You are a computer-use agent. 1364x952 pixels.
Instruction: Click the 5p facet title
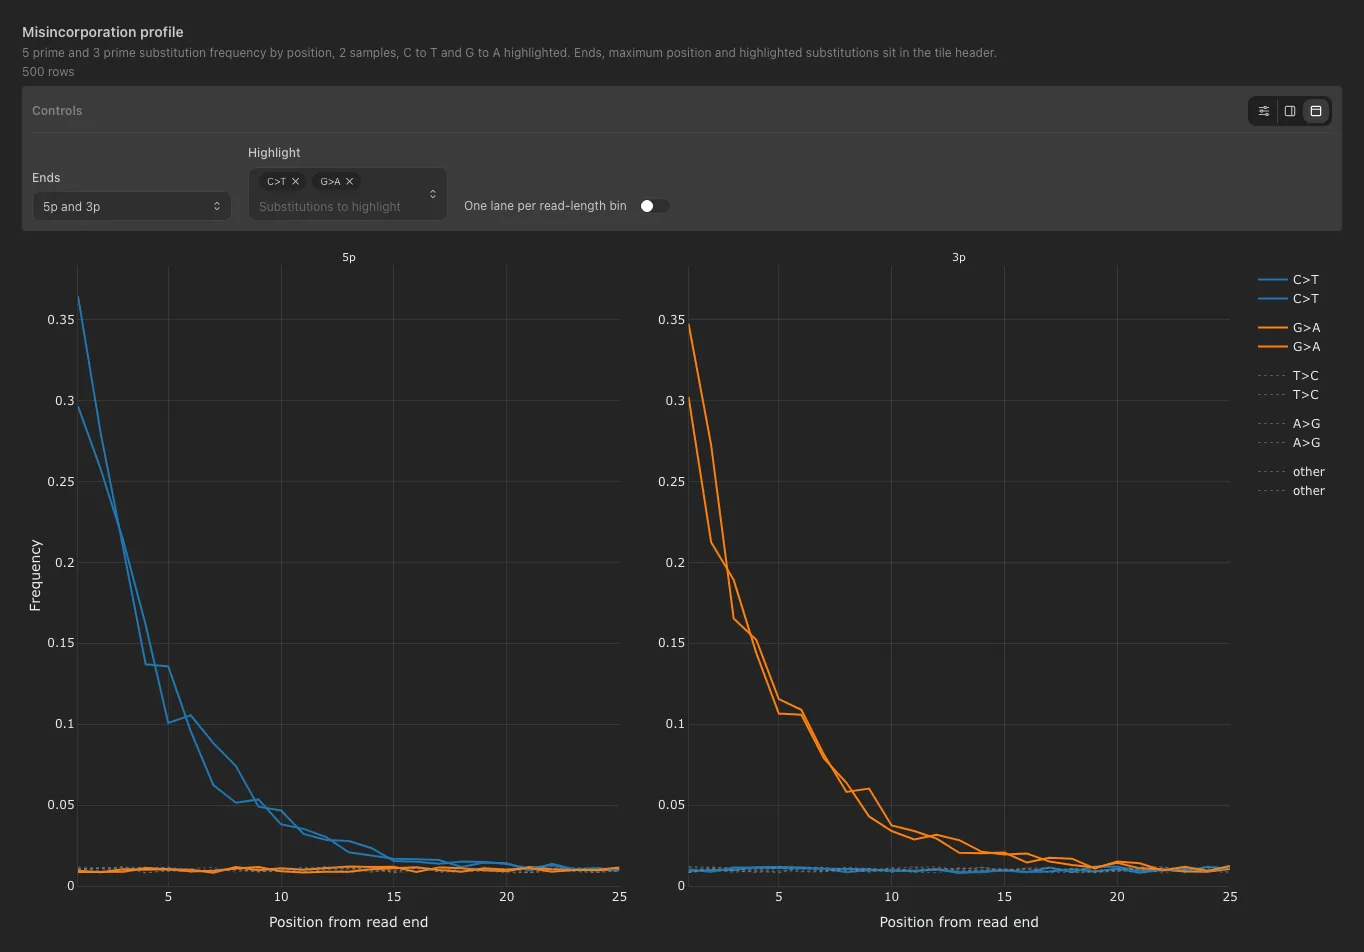pos(349,258)
